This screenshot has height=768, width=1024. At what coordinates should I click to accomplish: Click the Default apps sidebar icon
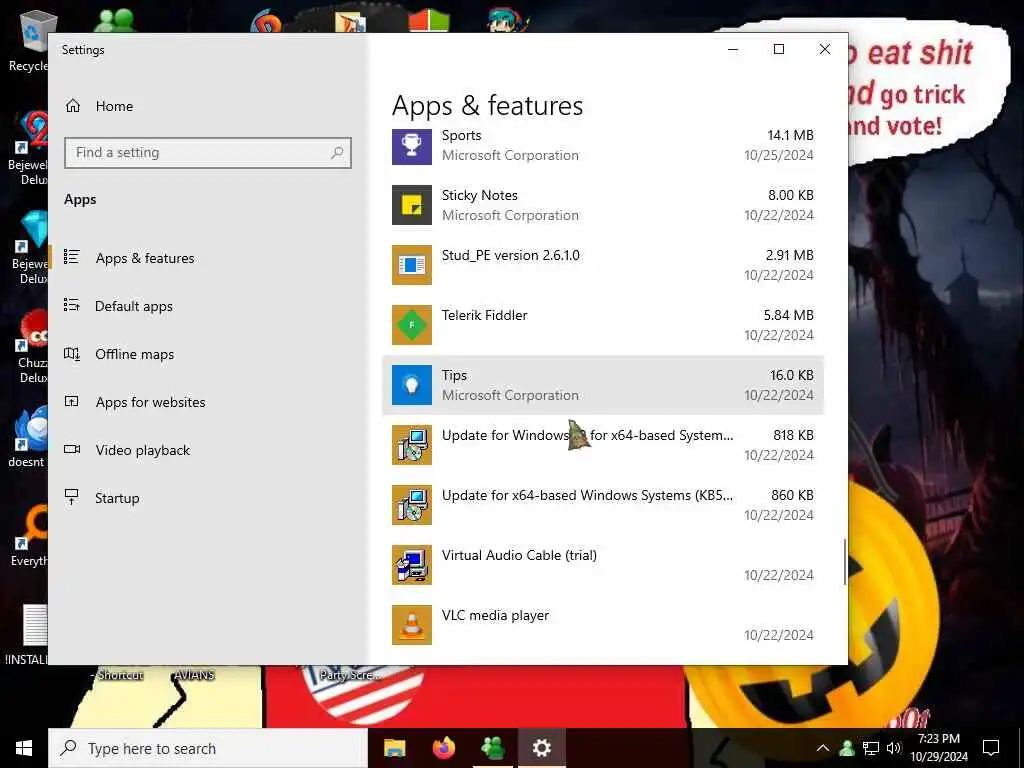coord(72,306)
